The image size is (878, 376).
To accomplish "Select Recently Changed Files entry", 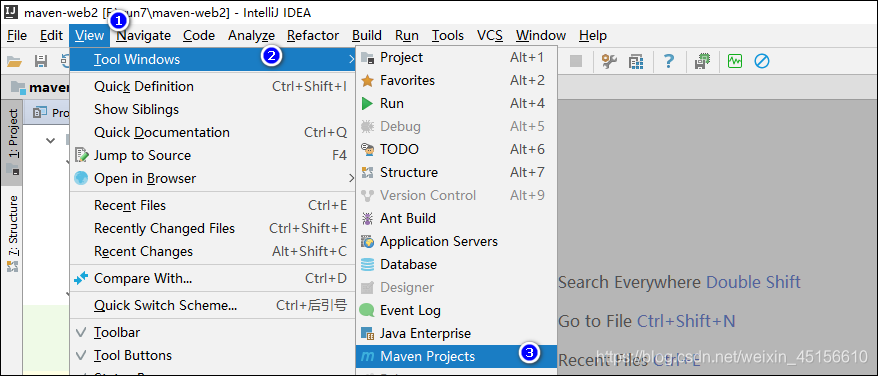I will click(213, 229).
